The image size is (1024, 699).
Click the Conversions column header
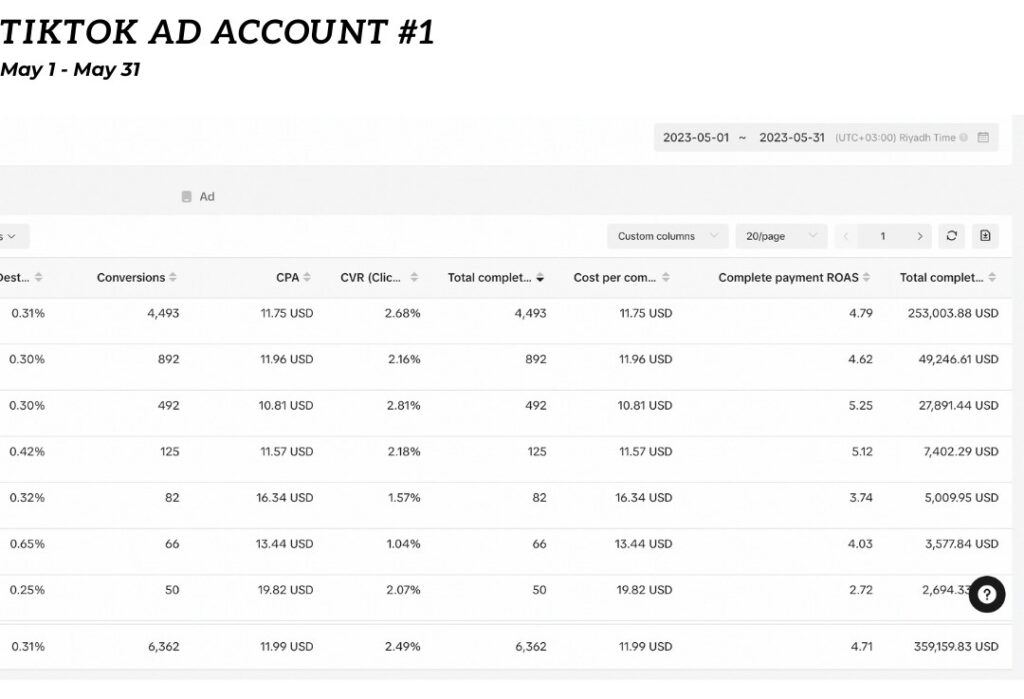(131, 278)
